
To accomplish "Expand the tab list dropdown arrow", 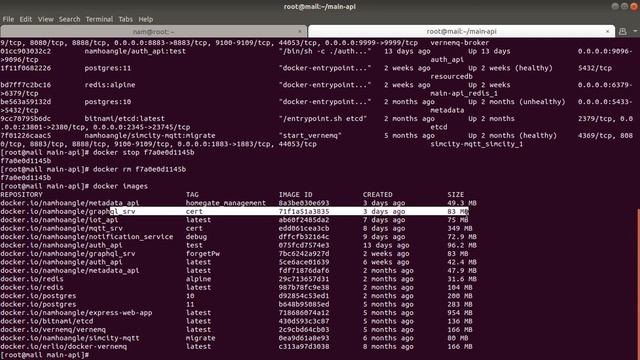I will point(635,31).
